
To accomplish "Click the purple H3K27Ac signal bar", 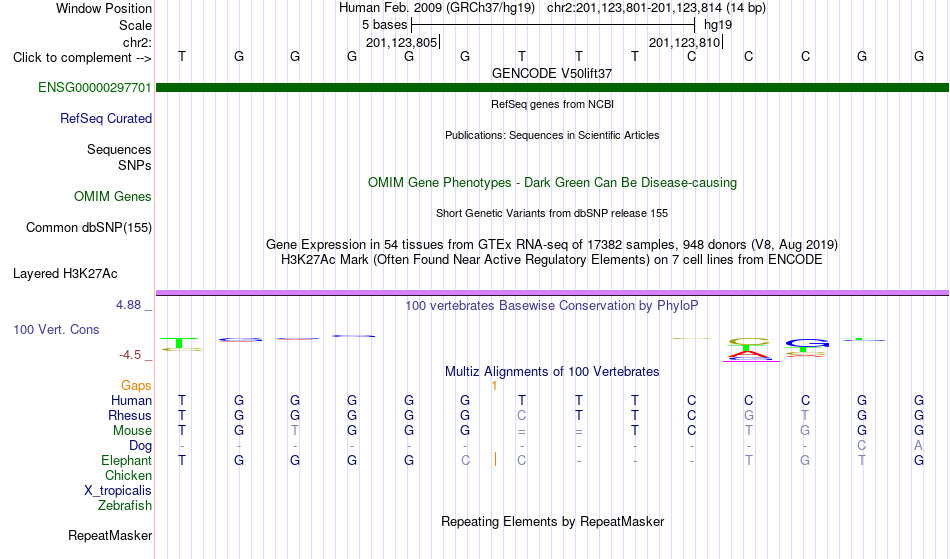I will 553,293.
